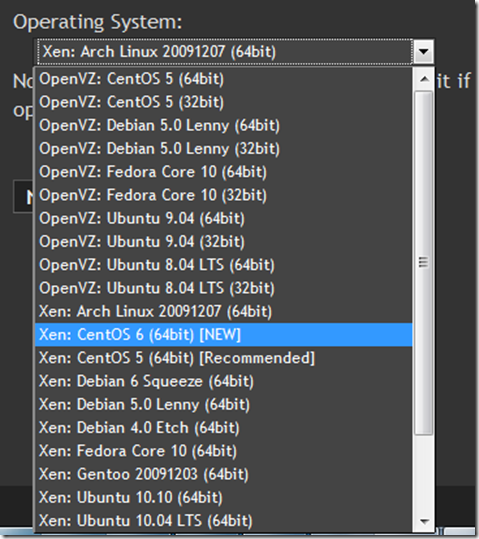Image resolution: width=479 pixels, height=539 pixels.
Task: Choose OpenVZ: Debian 5.0 Lenny (64bit)
Action: click(x=224, y=125)
